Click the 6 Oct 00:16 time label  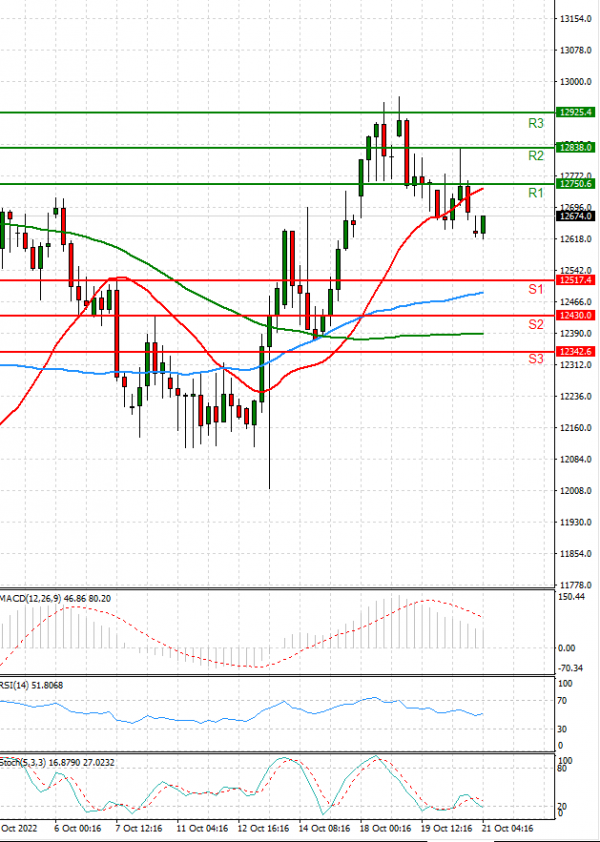77,829
